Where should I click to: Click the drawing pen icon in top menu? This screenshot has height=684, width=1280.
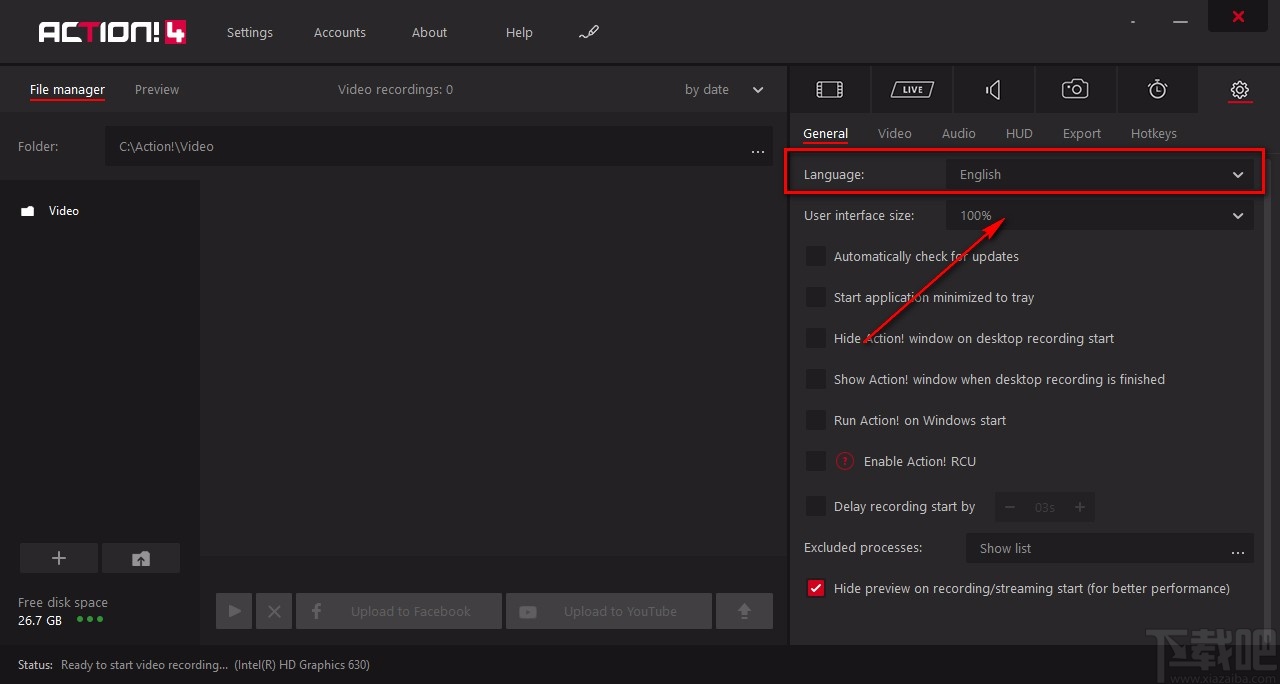589,32
